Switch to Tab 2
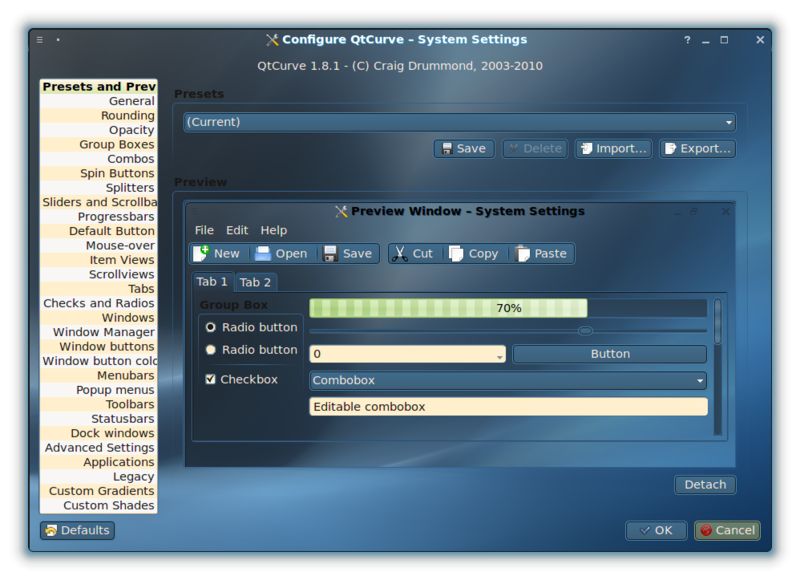This screenshot has width=800, height=580. (256, 283)
